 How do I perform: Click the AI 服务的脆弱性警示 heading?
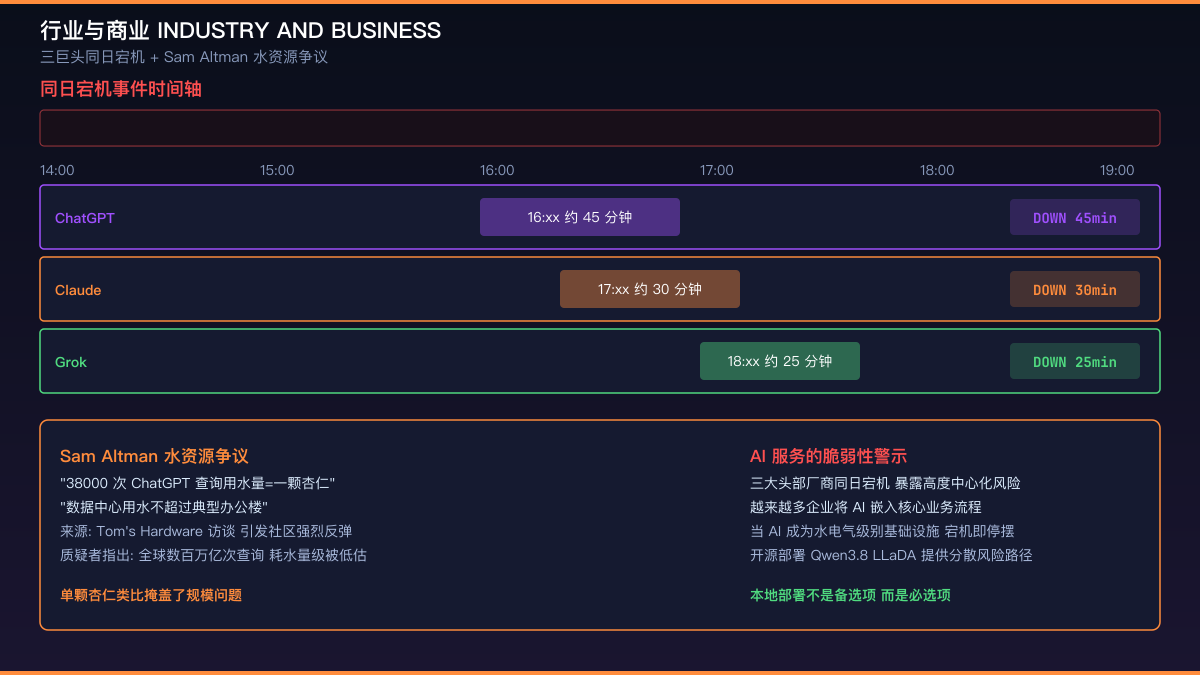(x=828, y=456)
